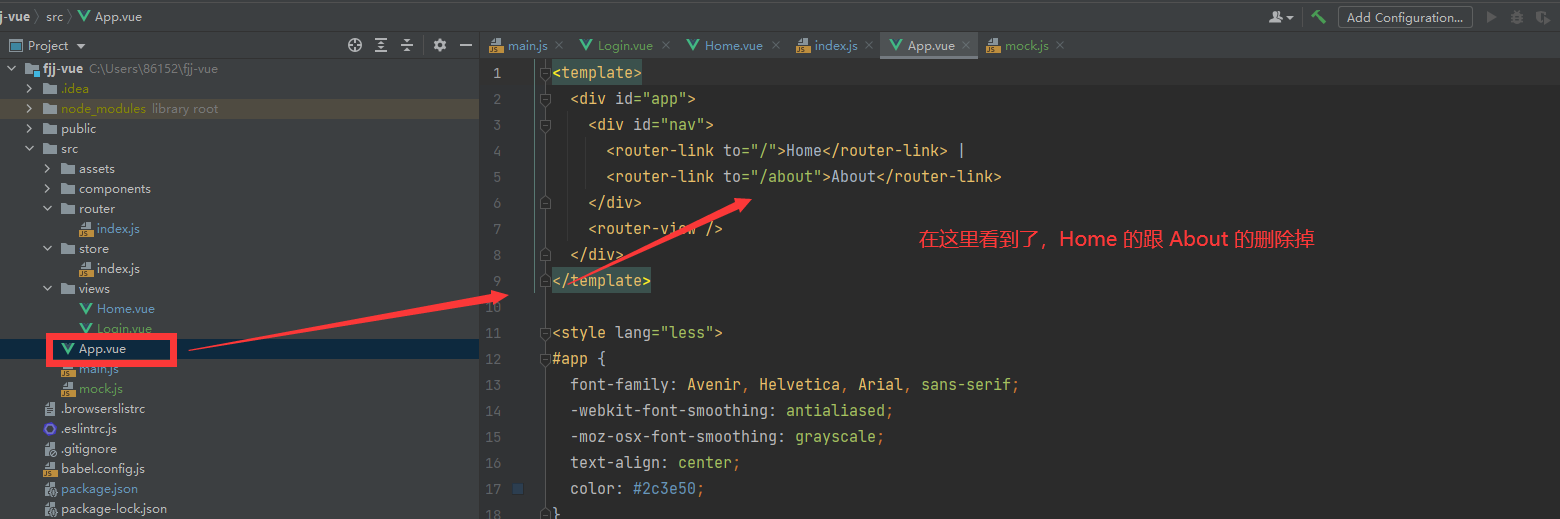Viewport: 1560px width, 519px height.
Task: Click line number 13 in gutter
Action: click(x=493, y=385)
